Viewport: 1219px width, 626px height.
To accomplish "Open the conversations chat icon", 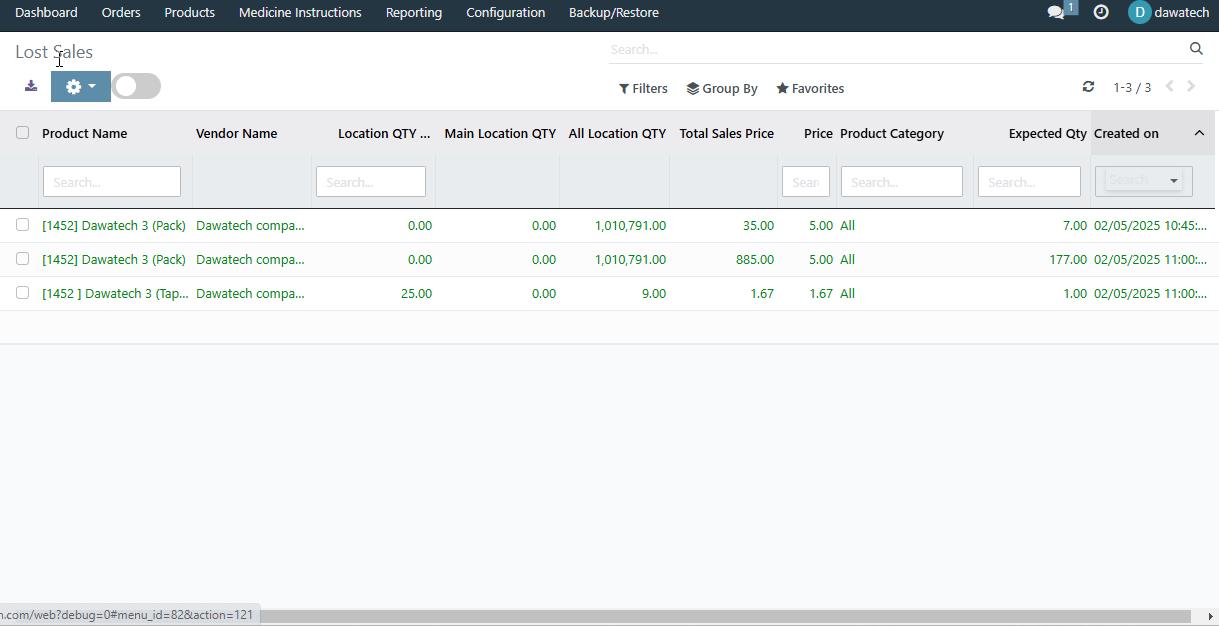I will pos(1056,13).
